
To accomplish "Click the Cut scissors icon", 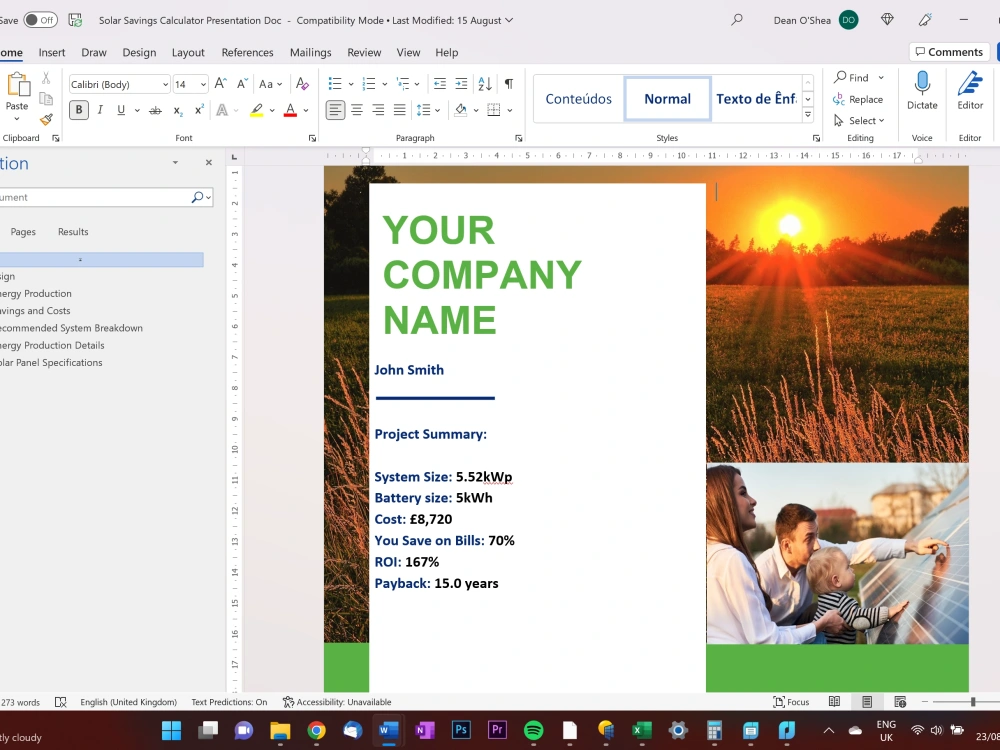I will [x=46, y=78].
